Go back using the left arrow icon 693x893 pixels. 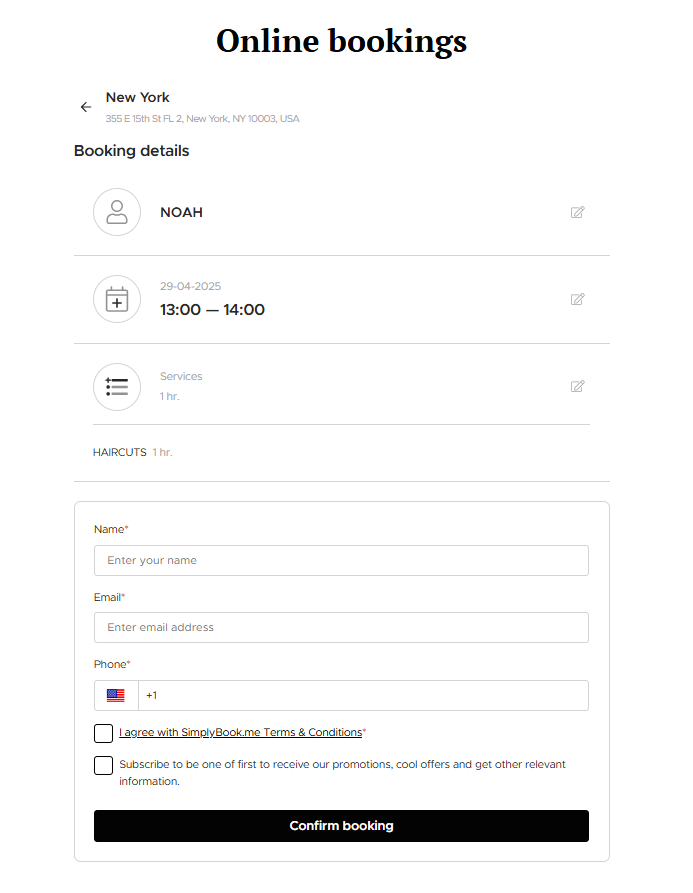pos(86,107)
